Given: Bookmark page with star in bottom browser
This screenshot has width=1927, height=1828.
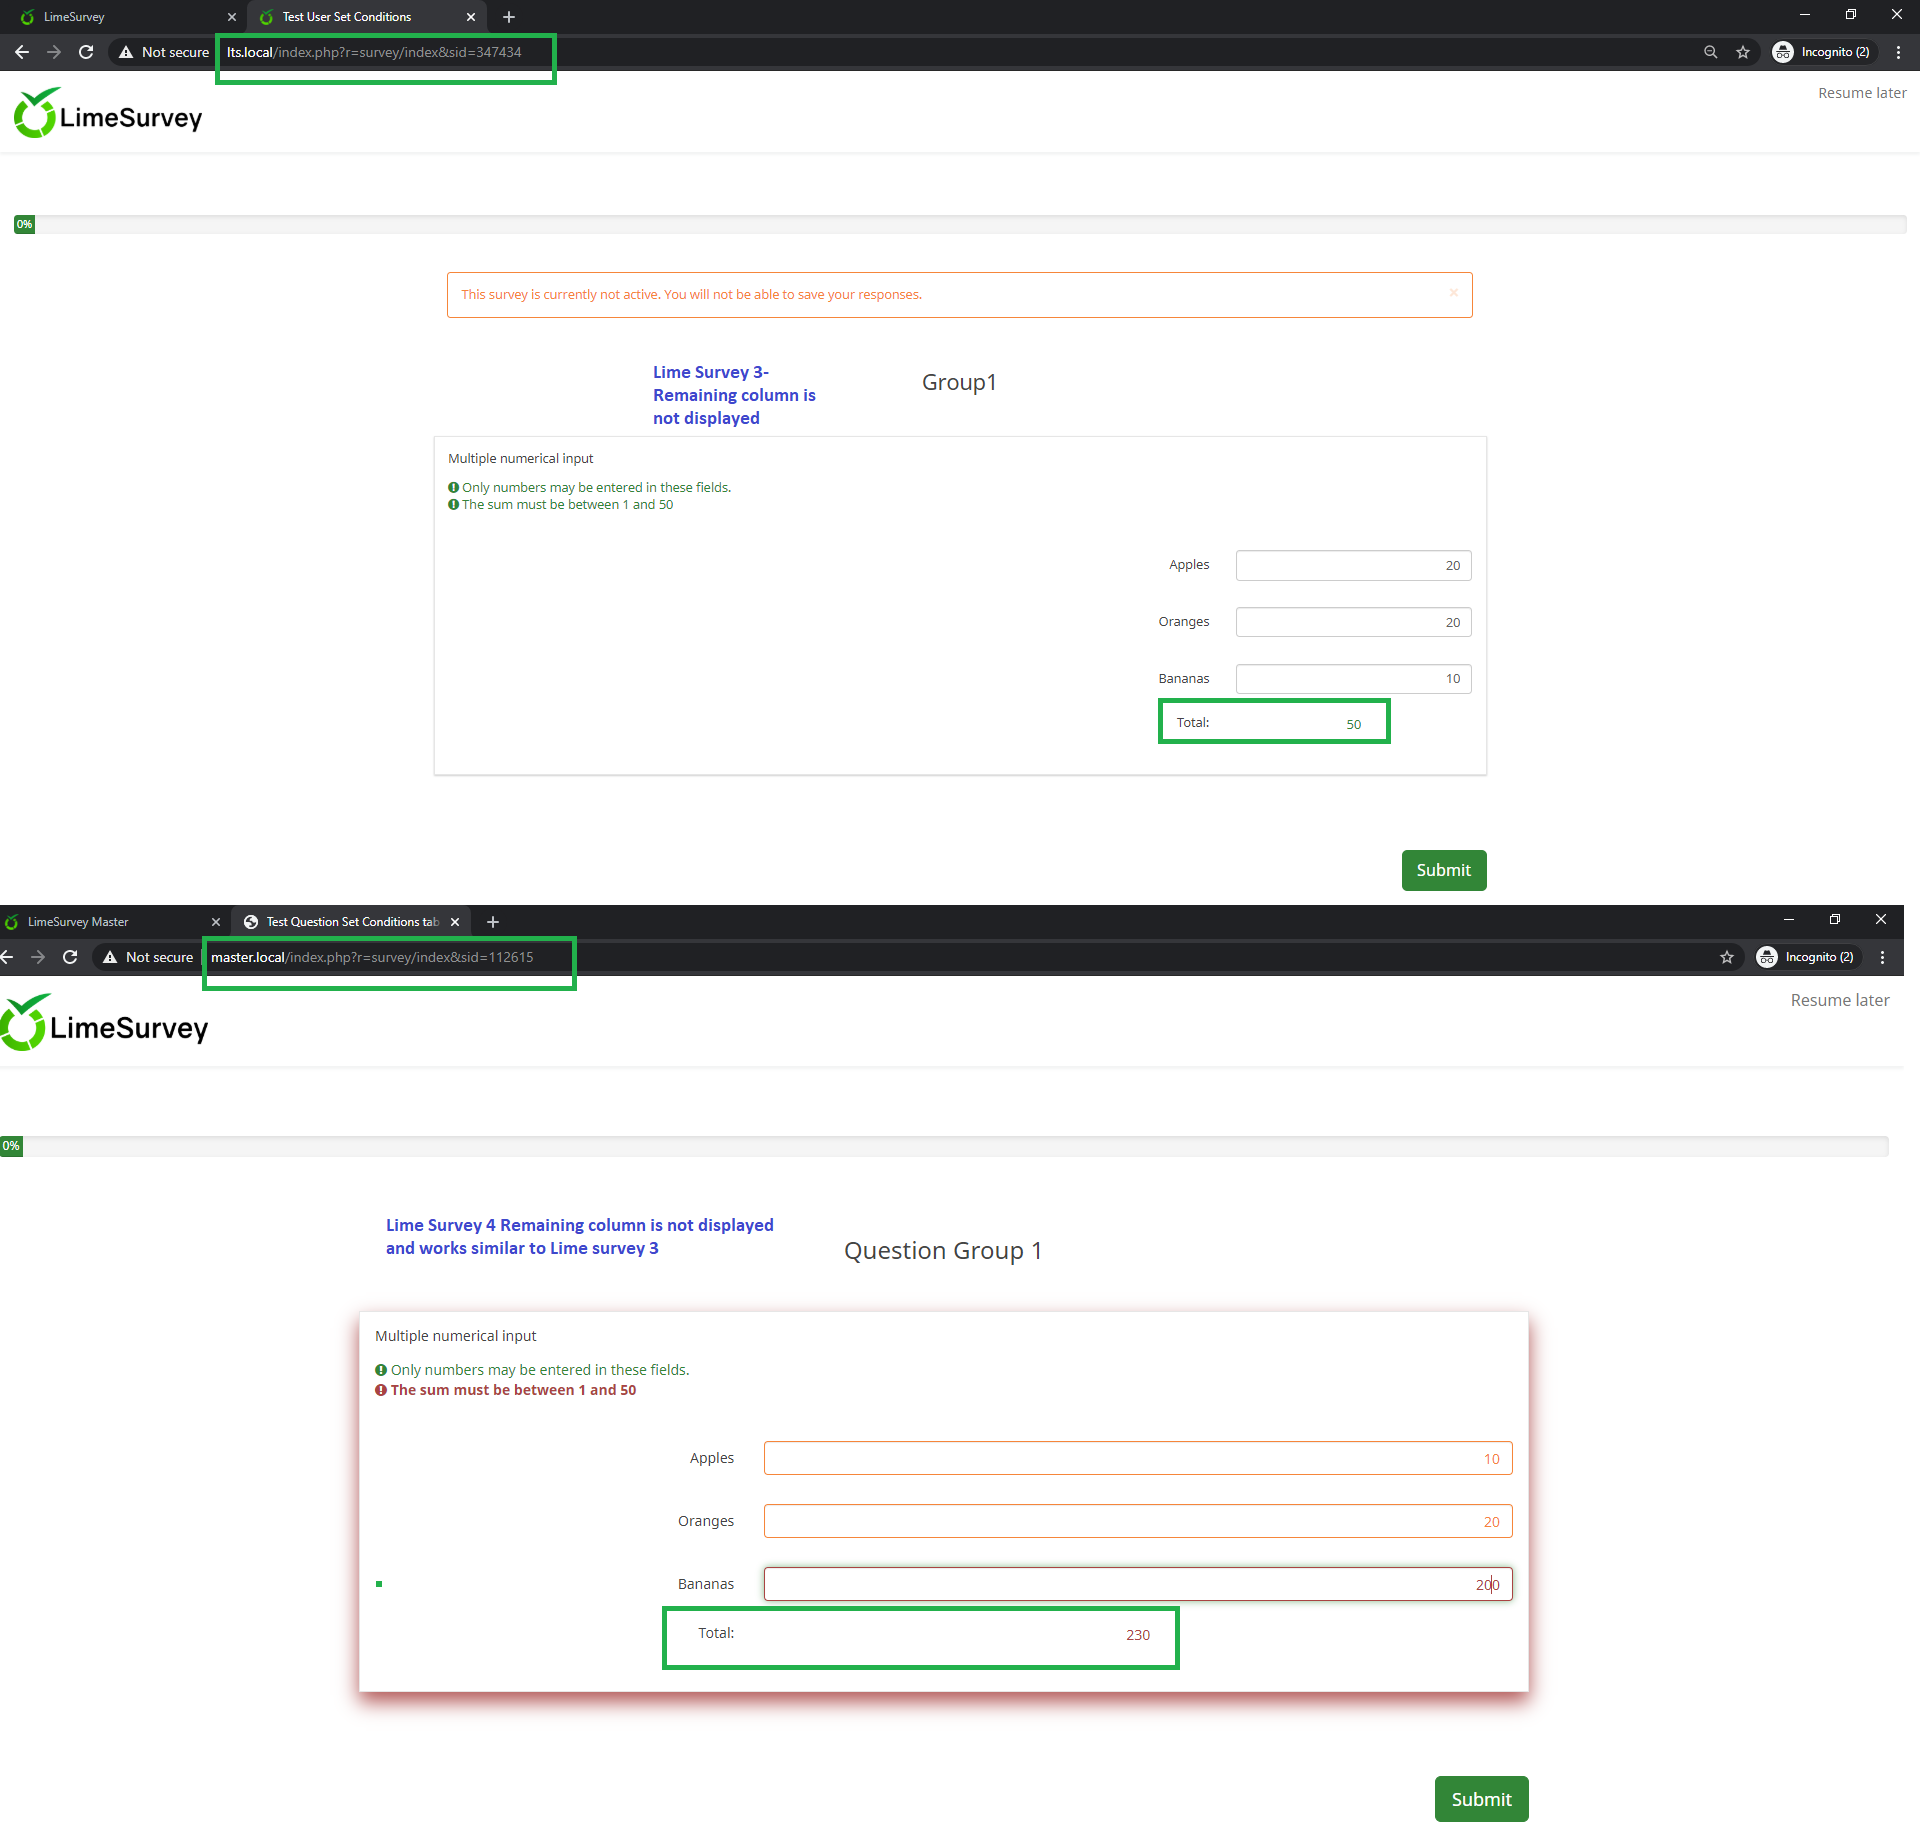Looking at the screenshot, I should [1727, 957].
